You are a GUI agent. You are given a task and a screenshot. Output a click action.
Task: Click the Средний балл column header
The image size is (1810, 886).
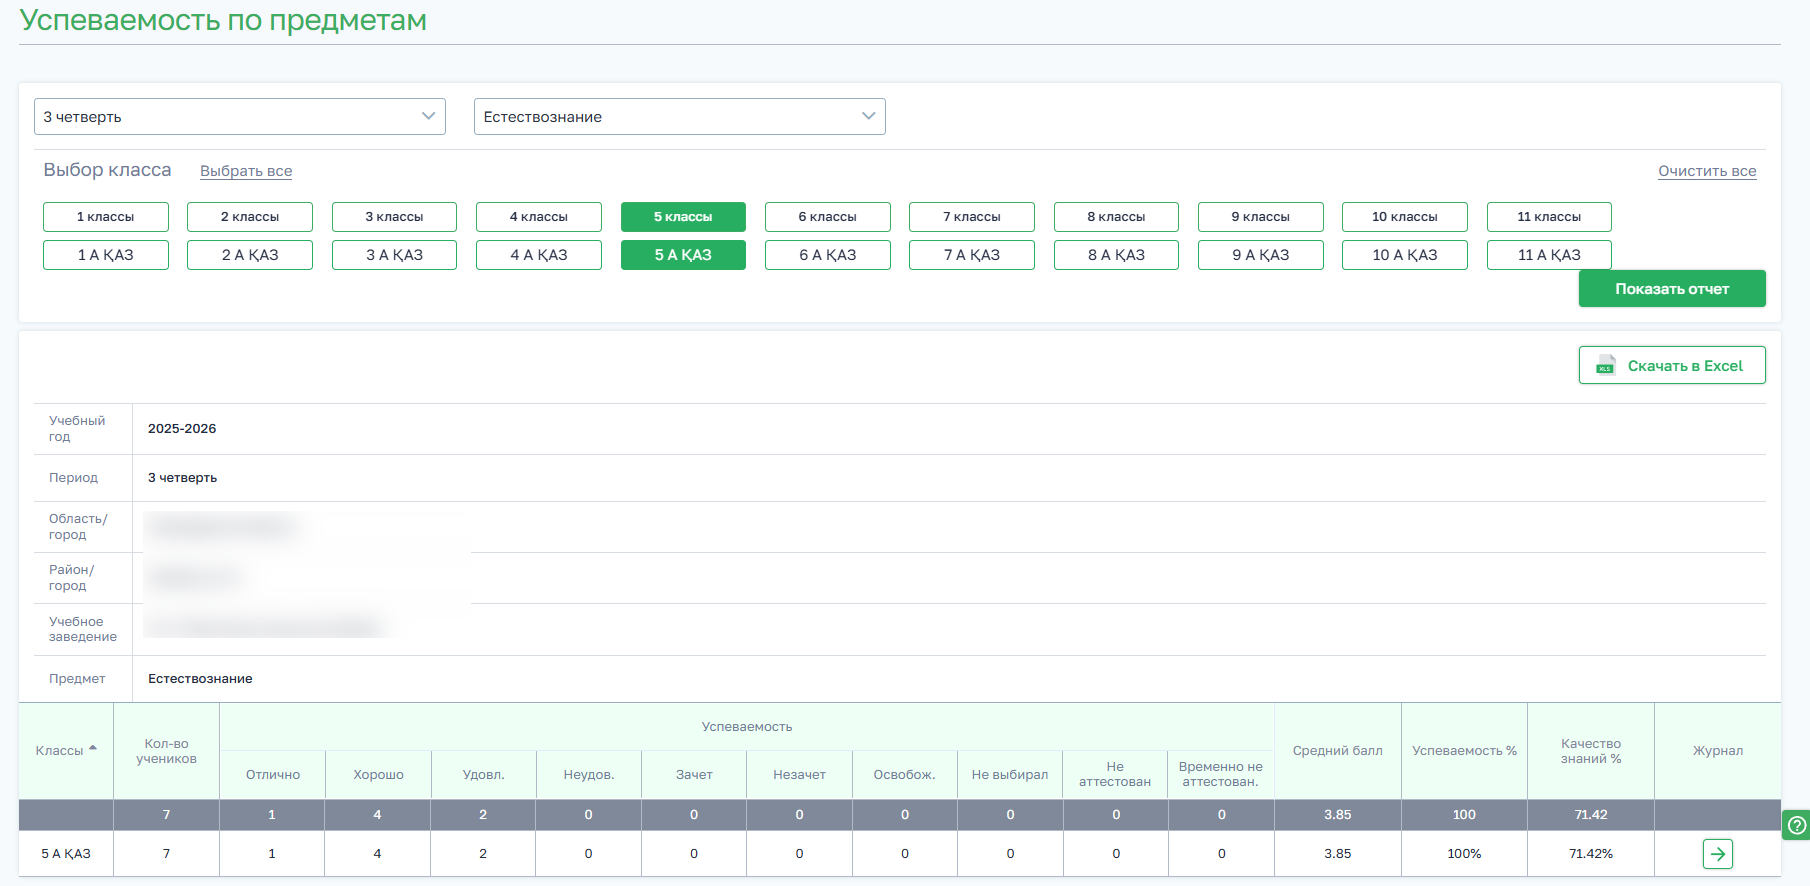[x=1338, y=751]
